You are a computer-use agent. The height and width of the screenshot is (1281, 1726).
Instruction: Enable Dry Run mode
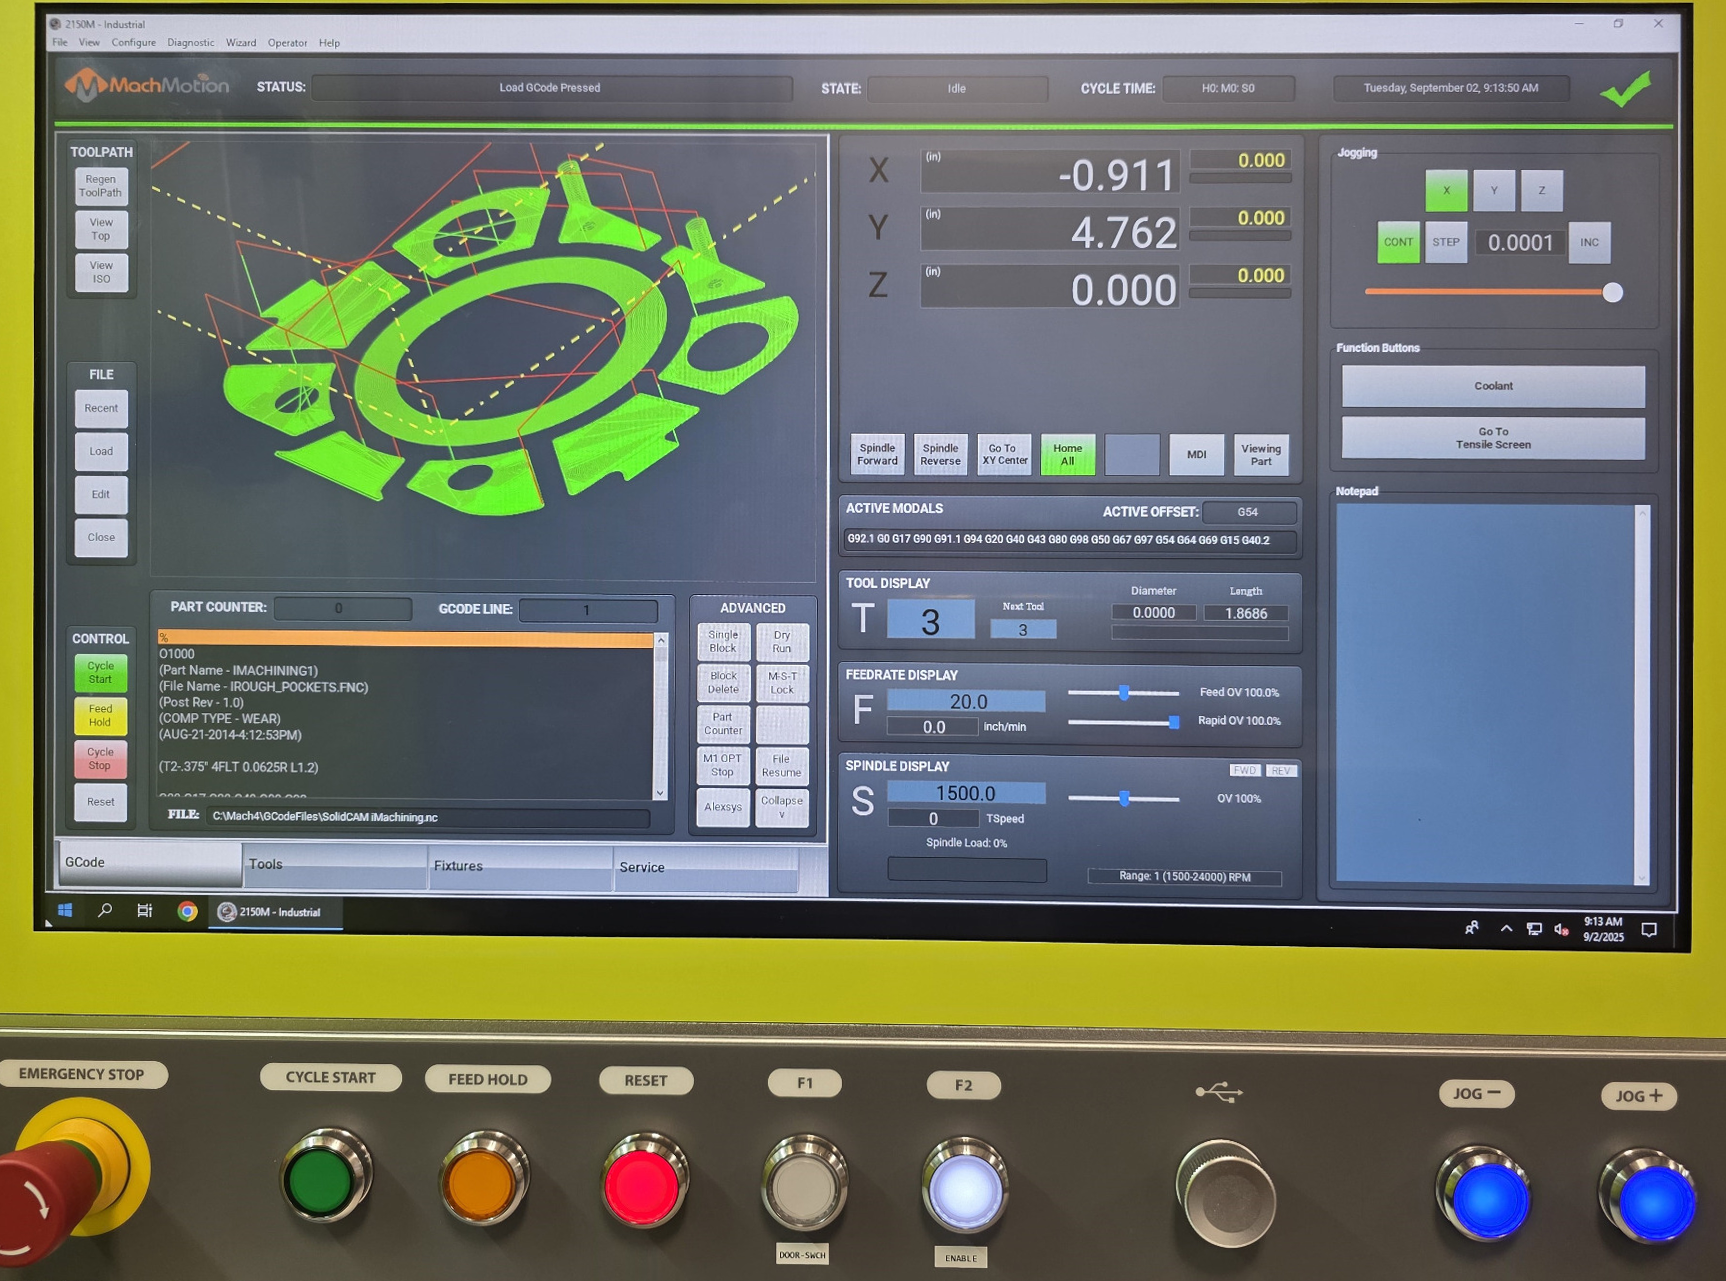click(x=782, y=641)
